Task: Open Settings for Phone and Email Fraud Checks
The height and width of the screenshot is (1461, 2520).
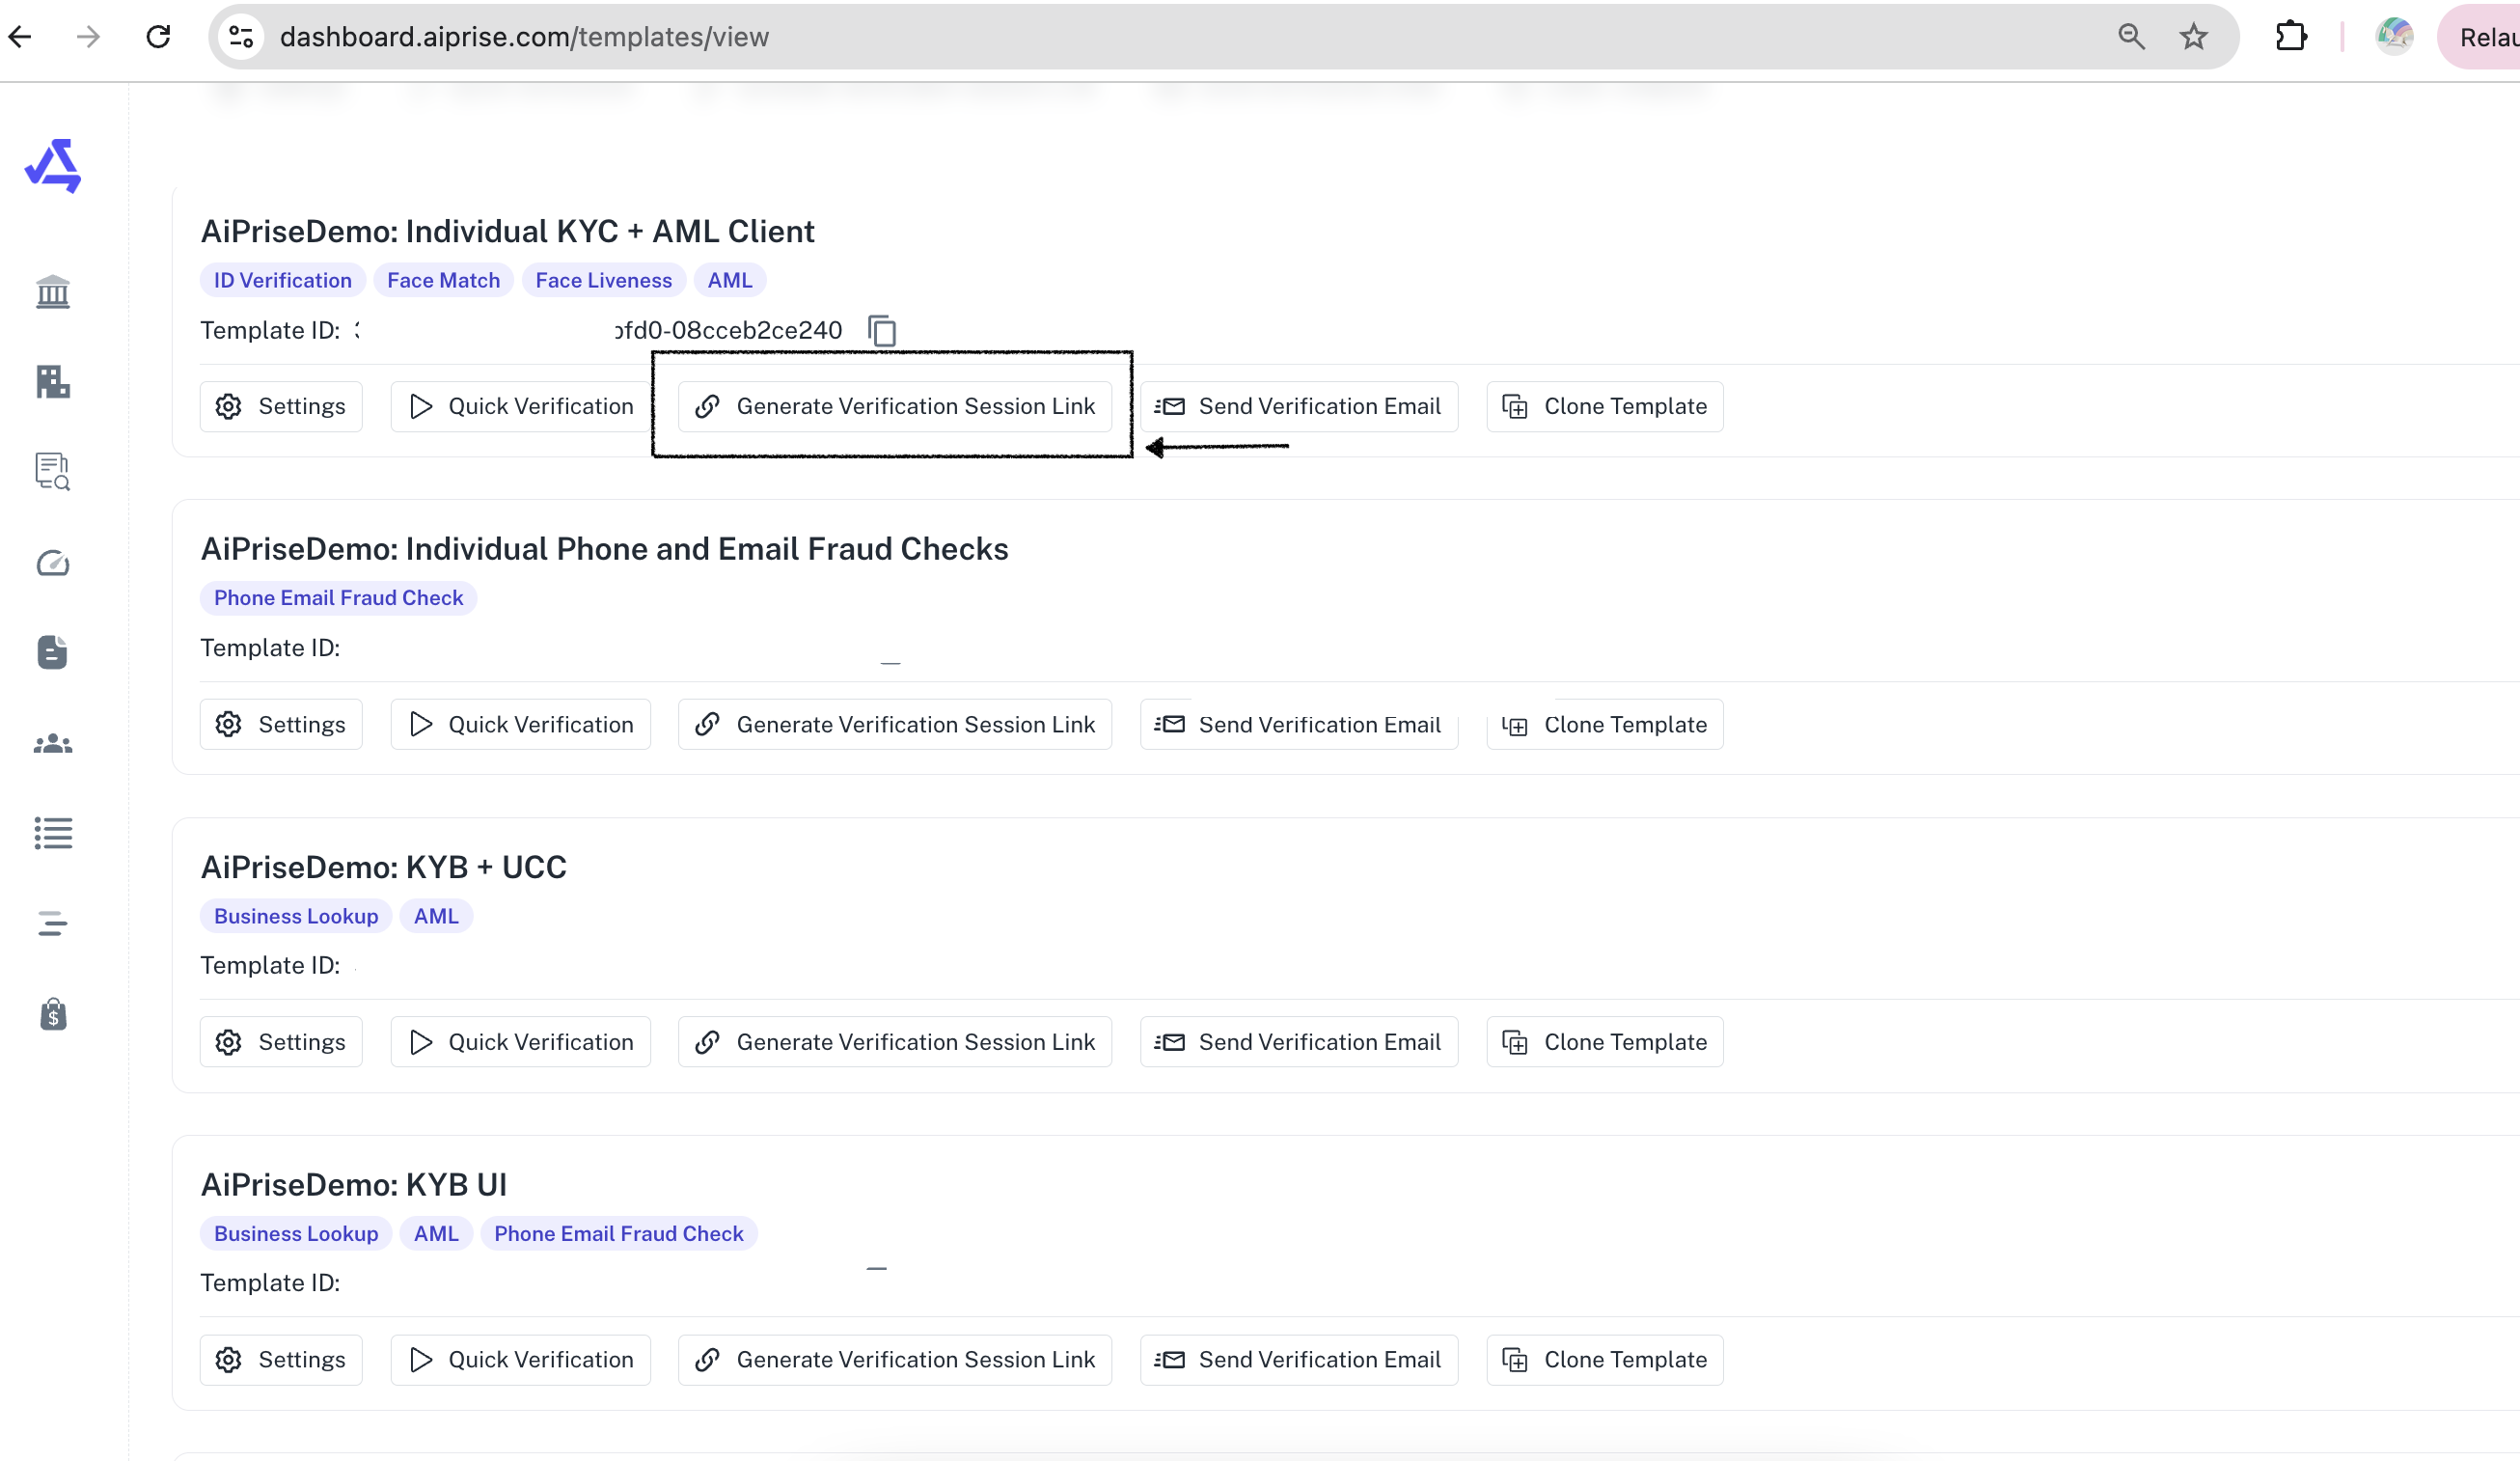Action: pyautogui.click(x=281, y=724)
